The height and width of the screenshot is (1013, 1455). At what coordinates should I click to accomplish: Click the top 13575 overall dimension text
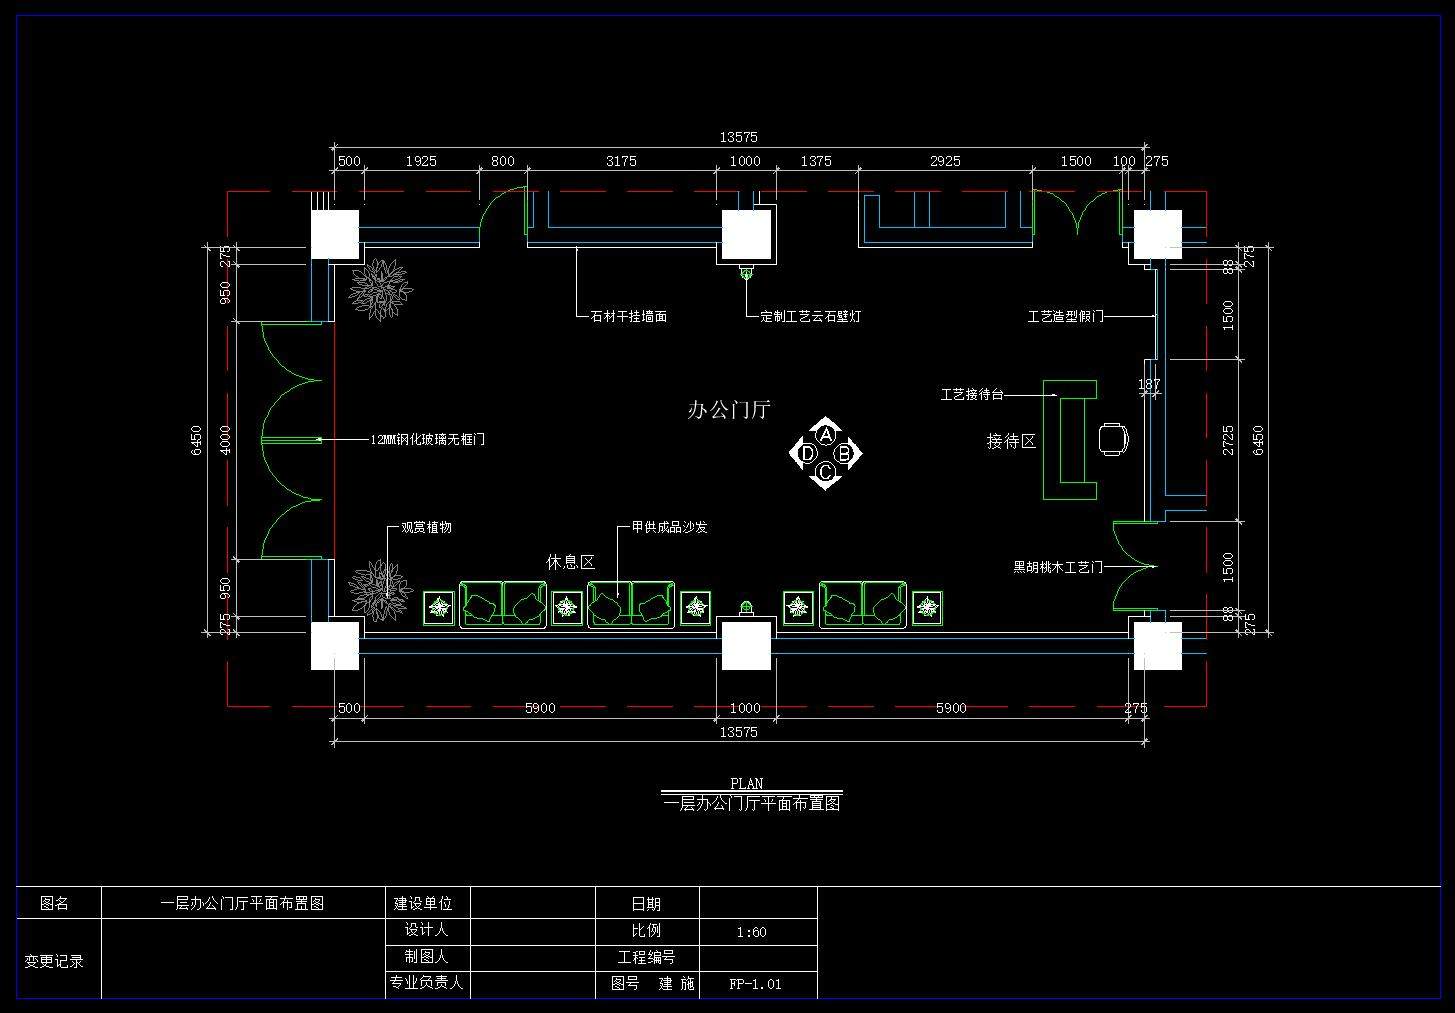[x=738, y=138]
